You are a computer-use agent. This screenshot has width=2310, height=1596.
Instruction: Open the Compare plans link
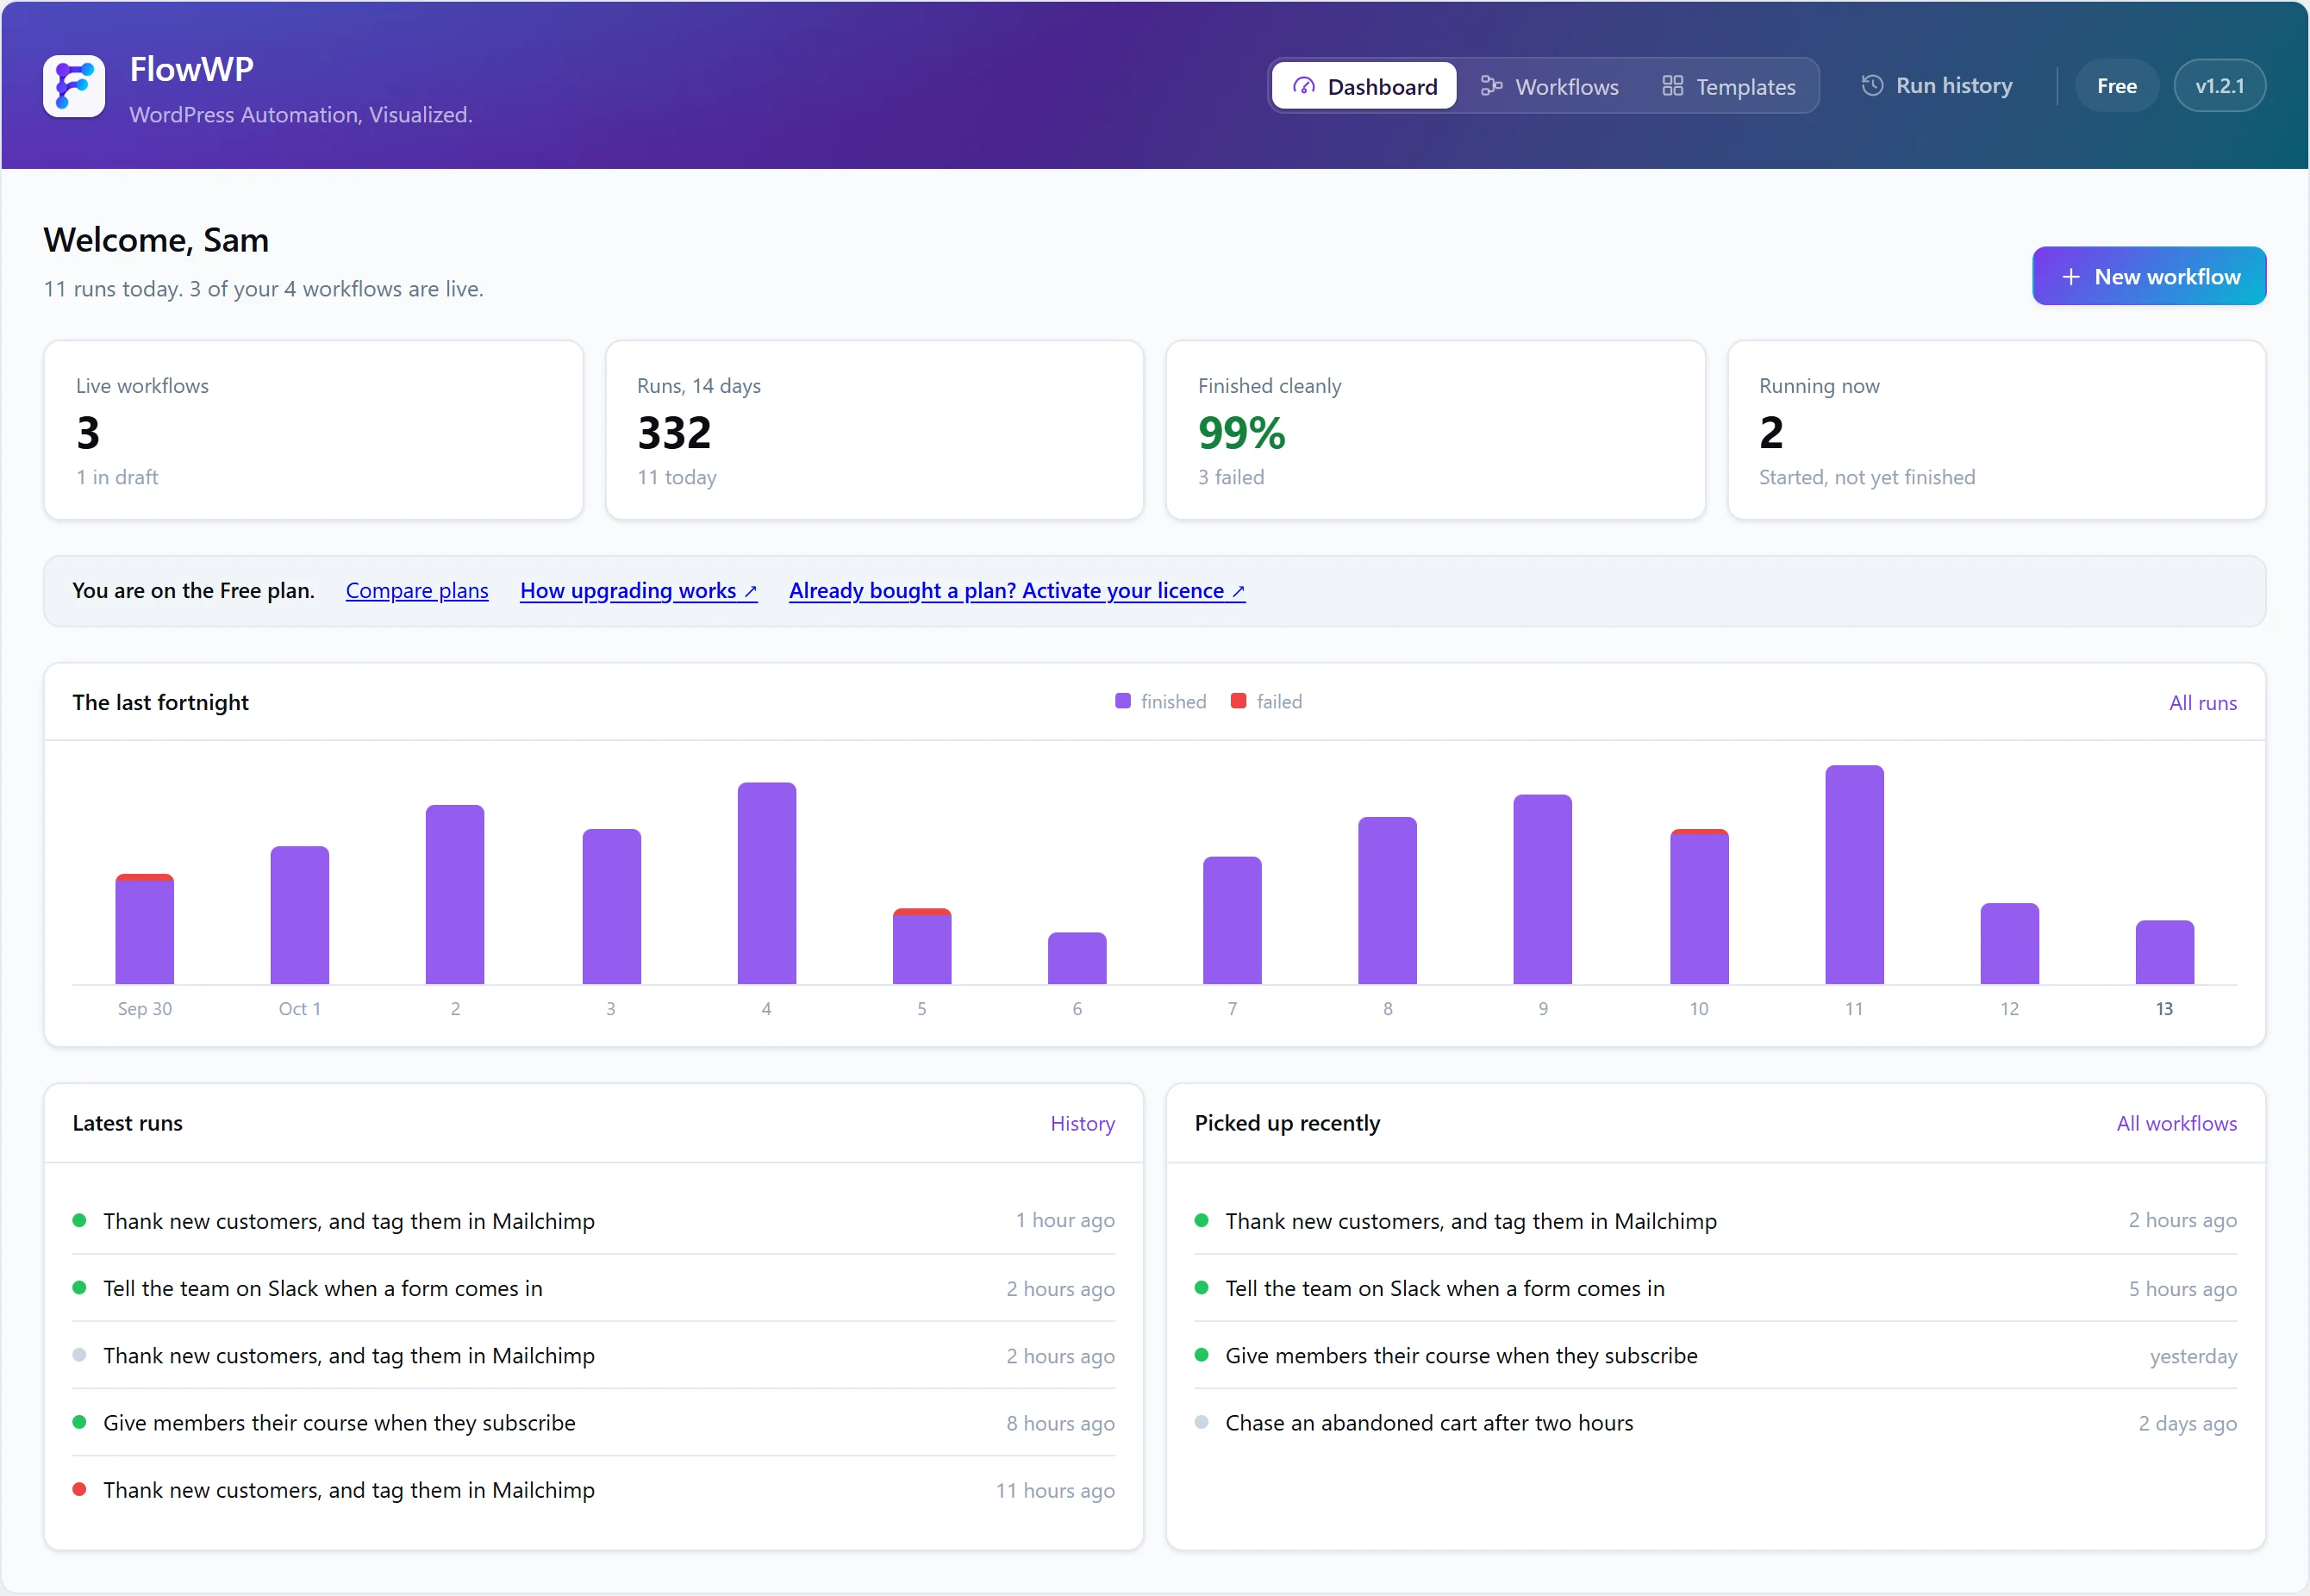coord(417,591)
